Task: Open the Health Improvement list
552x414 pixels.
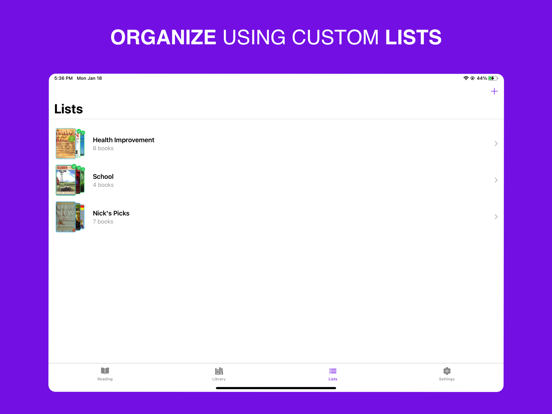Action: point(276,144)
